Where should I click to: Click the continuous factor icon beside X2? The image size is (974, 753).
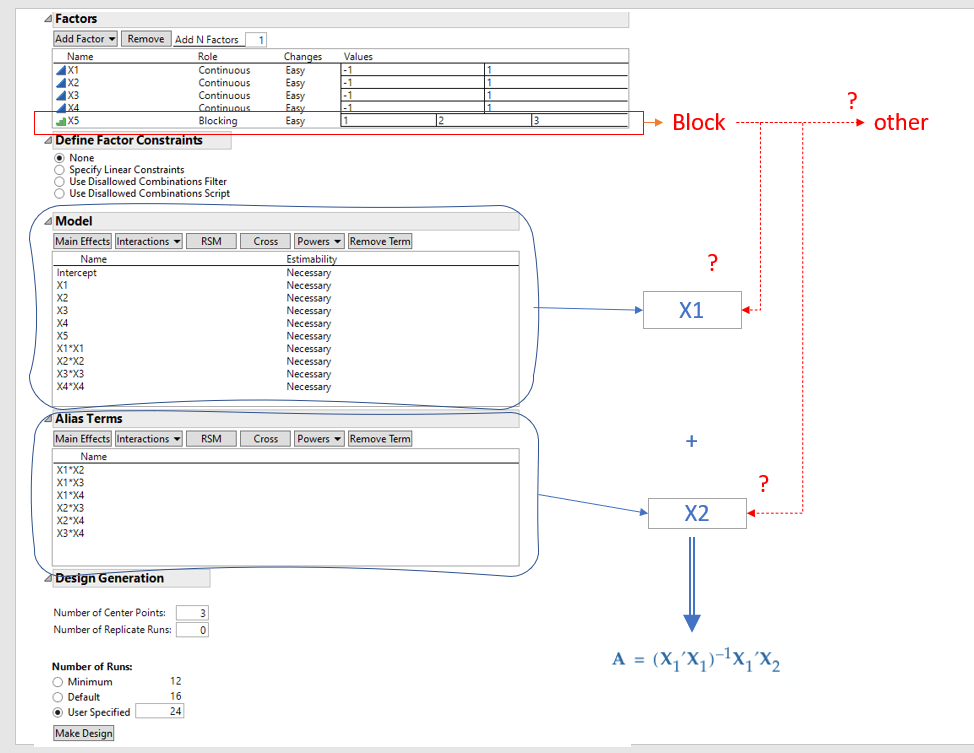click(x=63, y=83)
